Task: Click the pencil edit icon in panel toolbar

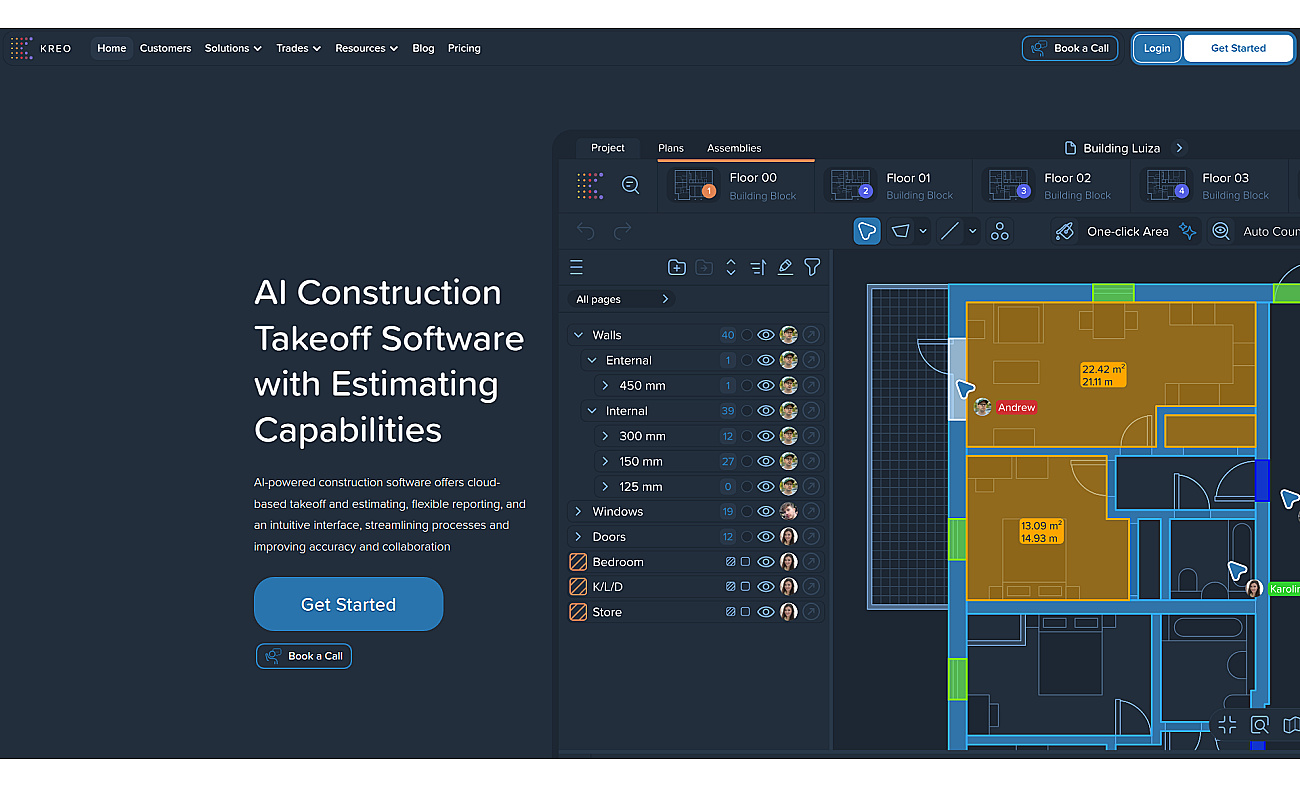Action: (785, 267)
